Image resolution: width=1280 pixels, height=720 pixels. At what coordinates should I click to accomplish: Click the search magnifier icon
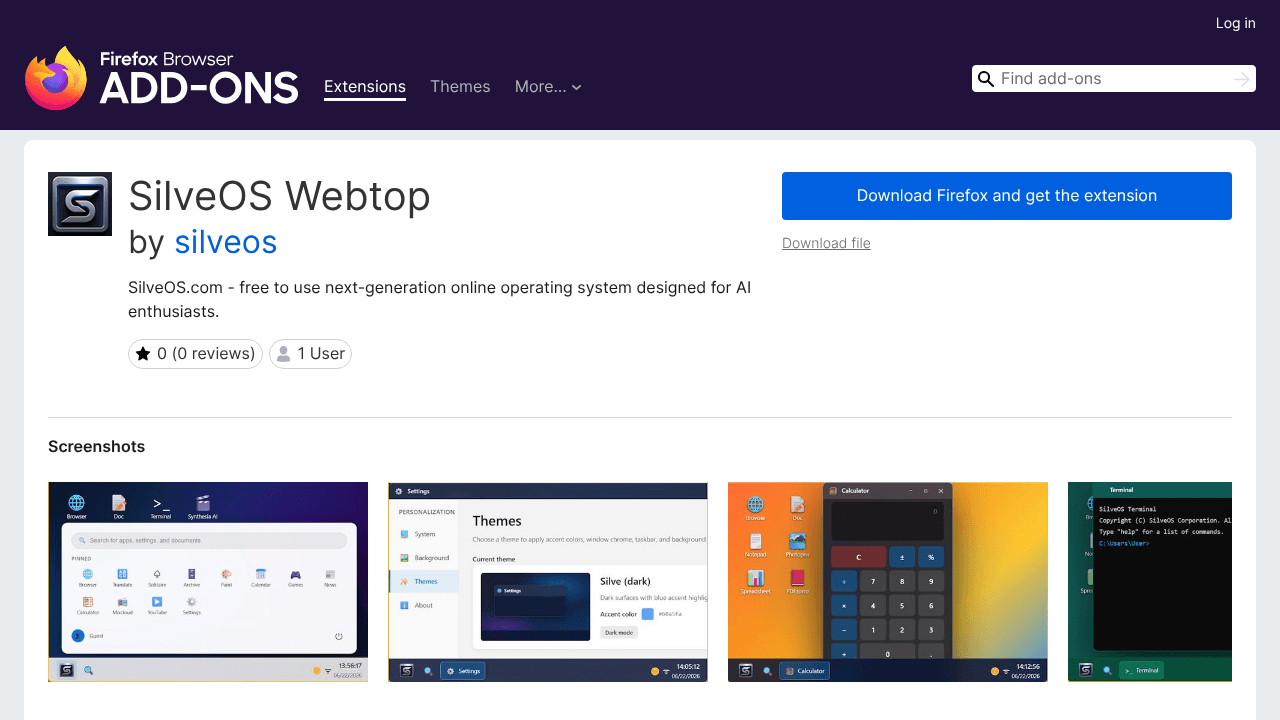pos(986,79)
